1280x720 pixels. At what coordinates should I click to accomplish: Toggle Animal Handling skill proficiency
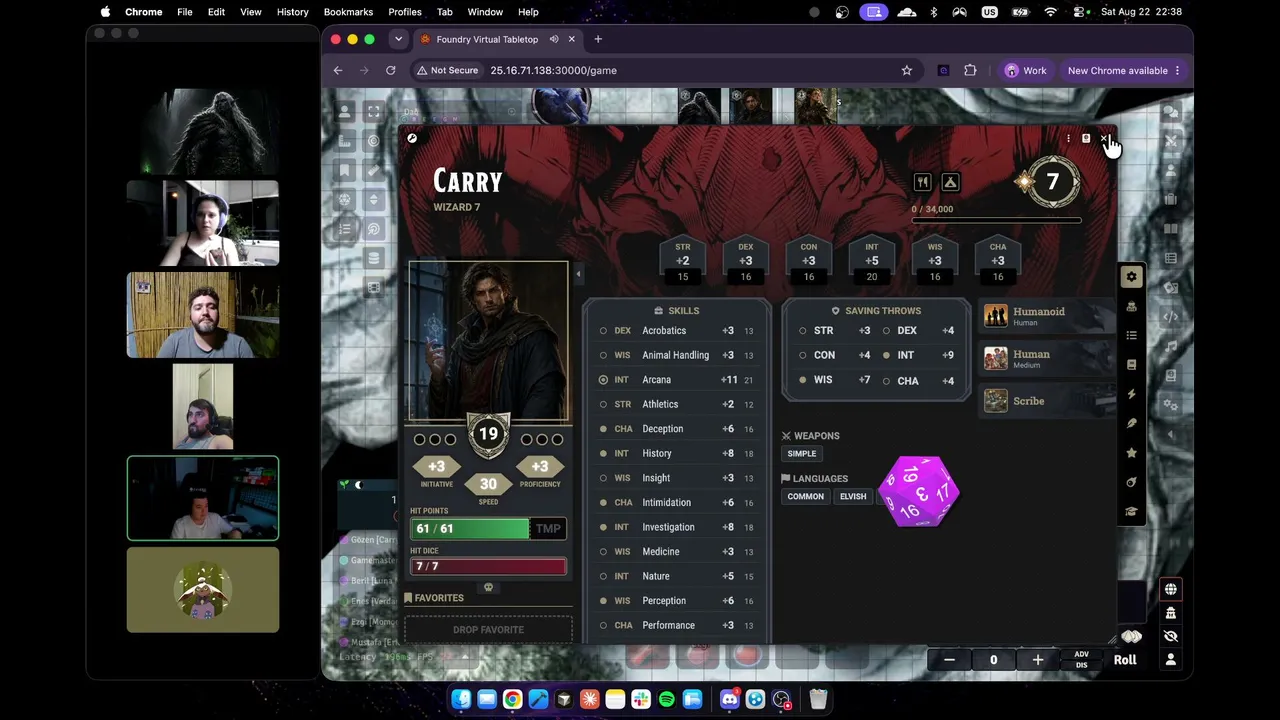[603, 355]
